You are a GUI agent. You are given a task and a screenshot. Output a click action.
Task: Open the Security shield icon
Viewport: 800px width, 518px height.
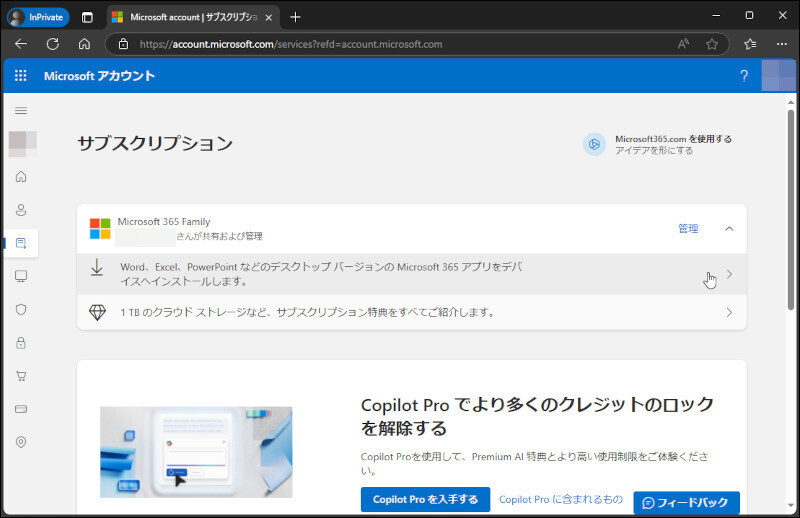click(x=21, y=309)
